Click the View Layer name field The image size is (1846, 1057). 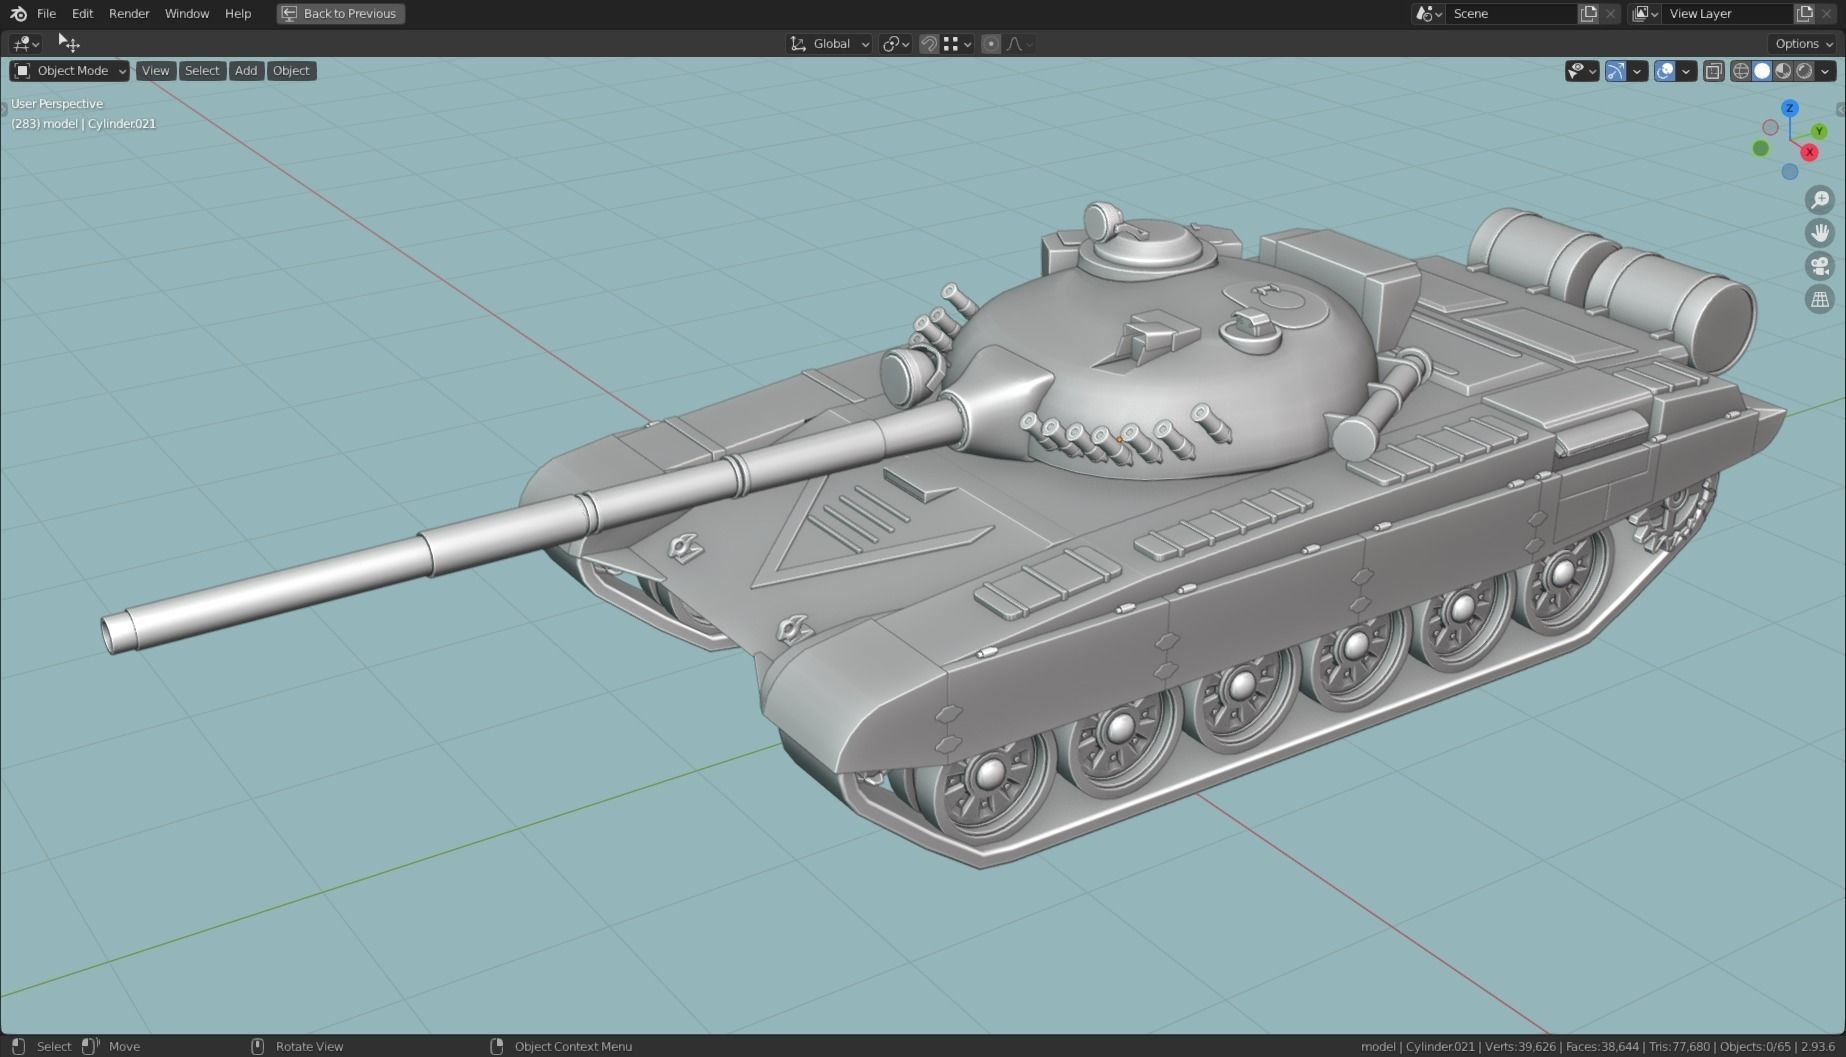click(1727, 14)
